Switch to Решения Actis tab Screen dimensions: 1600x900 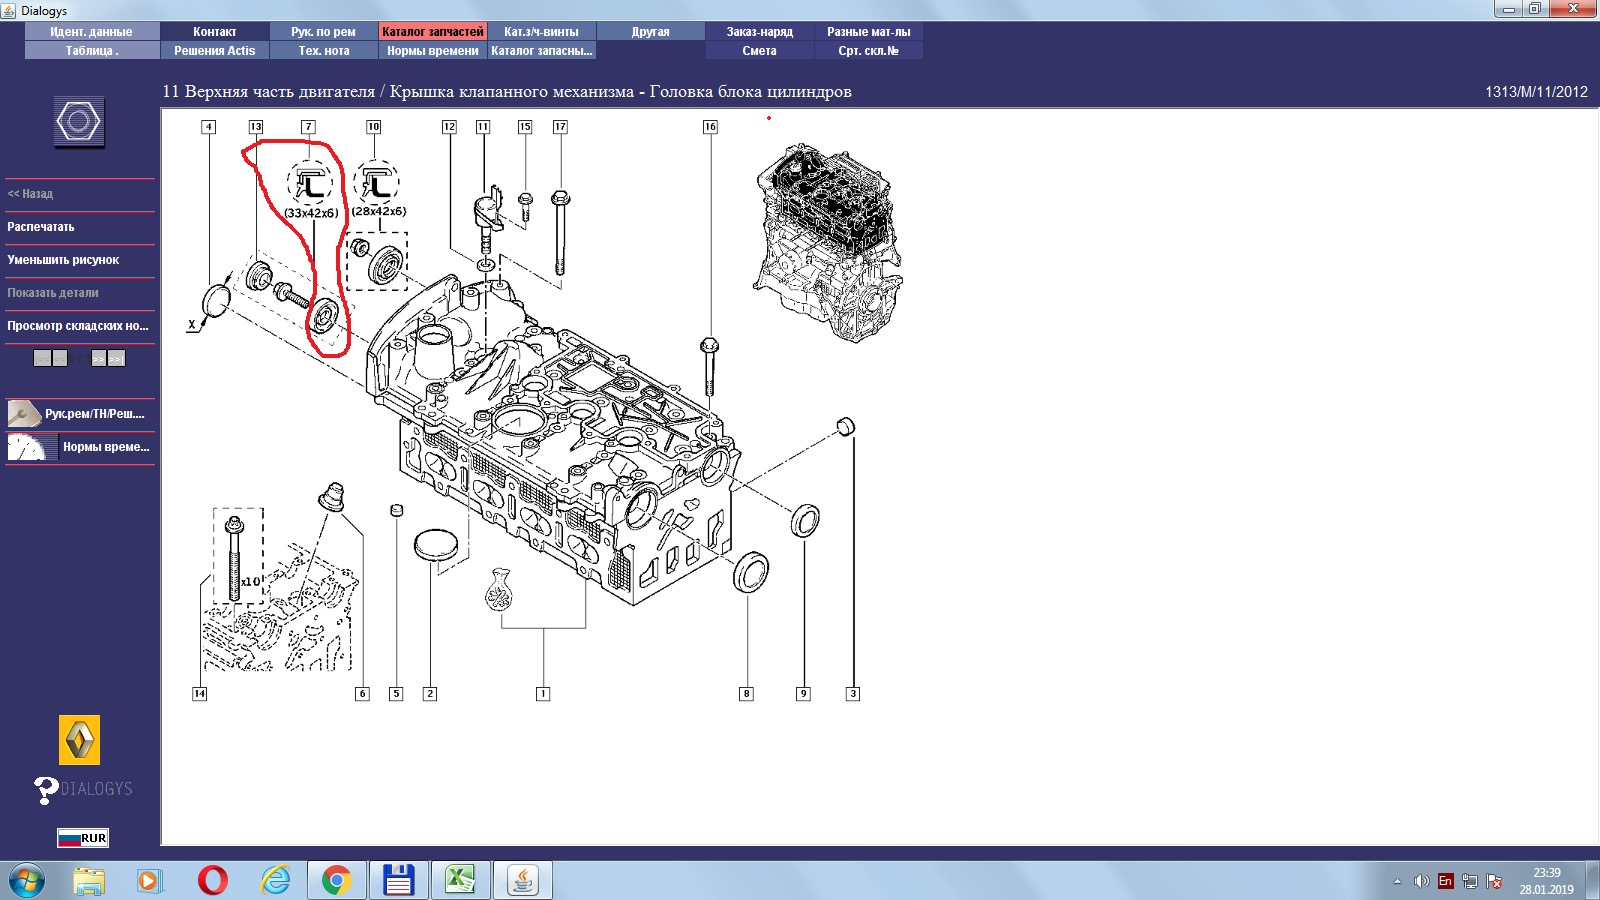coord(215,51)
